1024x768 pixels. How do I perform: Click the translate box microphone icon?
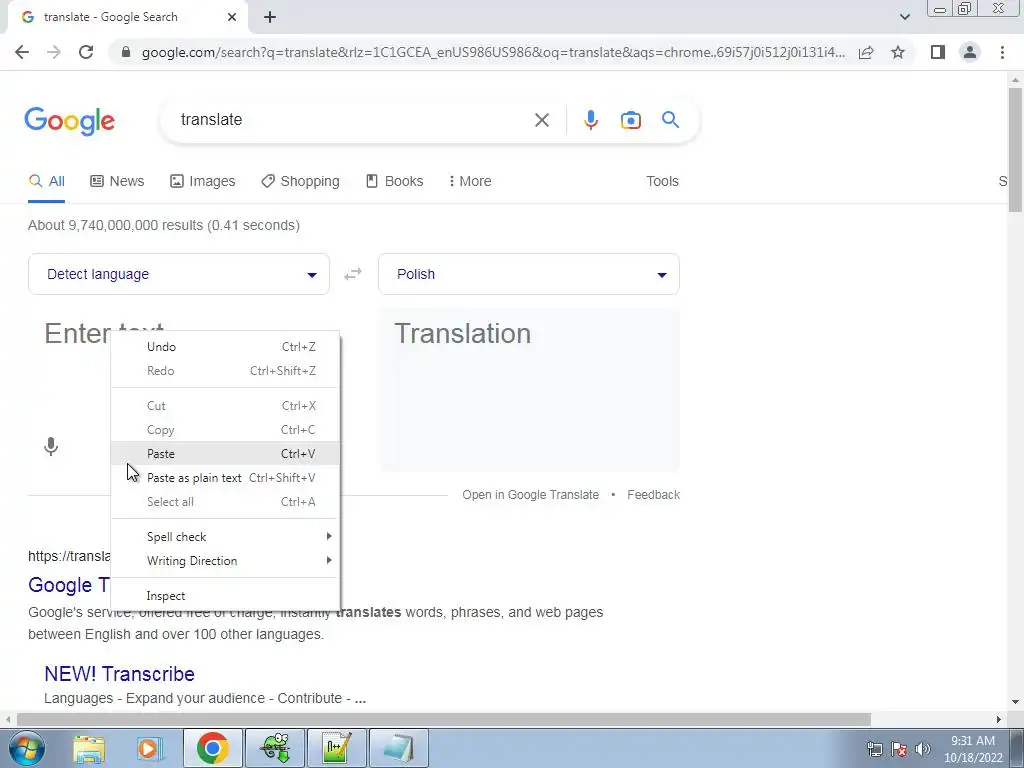[50, 446]
